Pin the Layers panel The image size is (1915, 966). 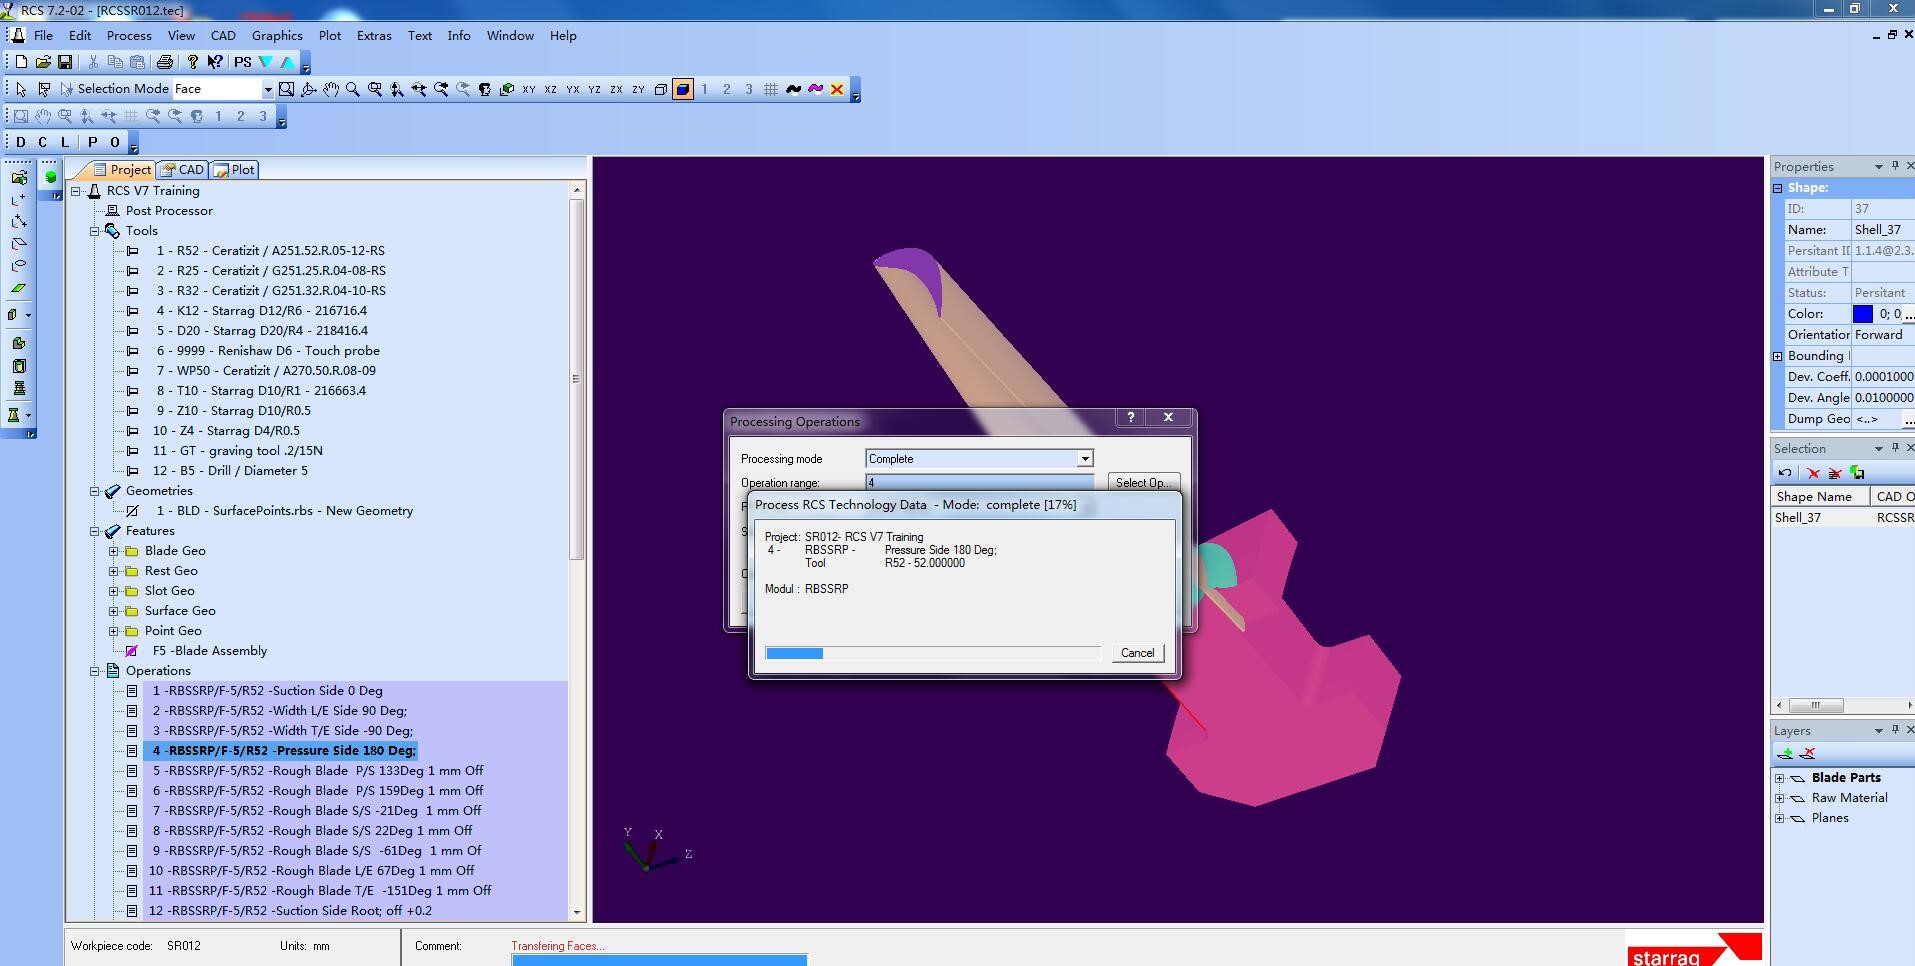[x=1895, y=730]
